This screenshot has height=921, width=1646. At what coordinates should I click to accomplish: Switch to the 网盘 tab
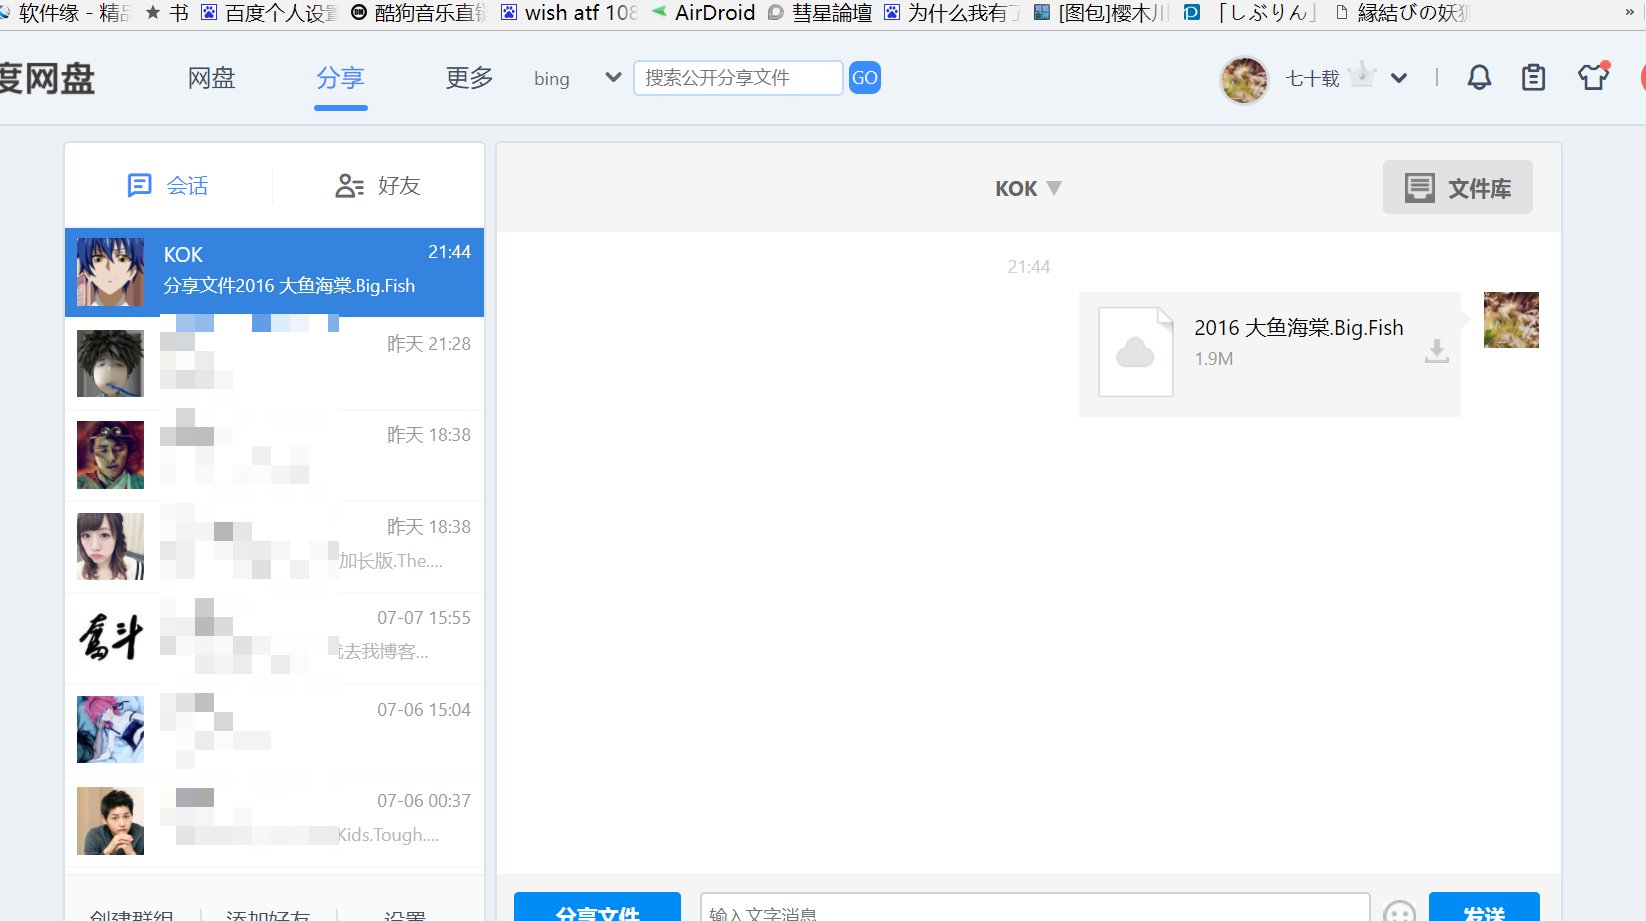(210, 78)
